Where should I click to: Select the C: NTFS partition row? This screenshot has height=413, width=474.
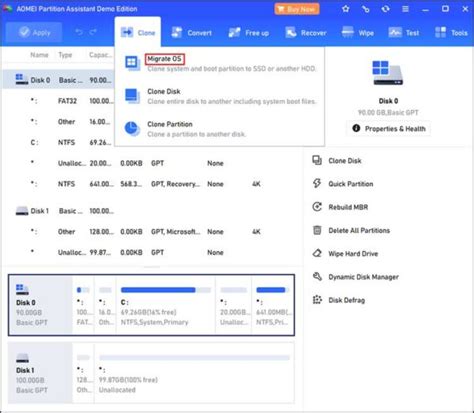59,142
